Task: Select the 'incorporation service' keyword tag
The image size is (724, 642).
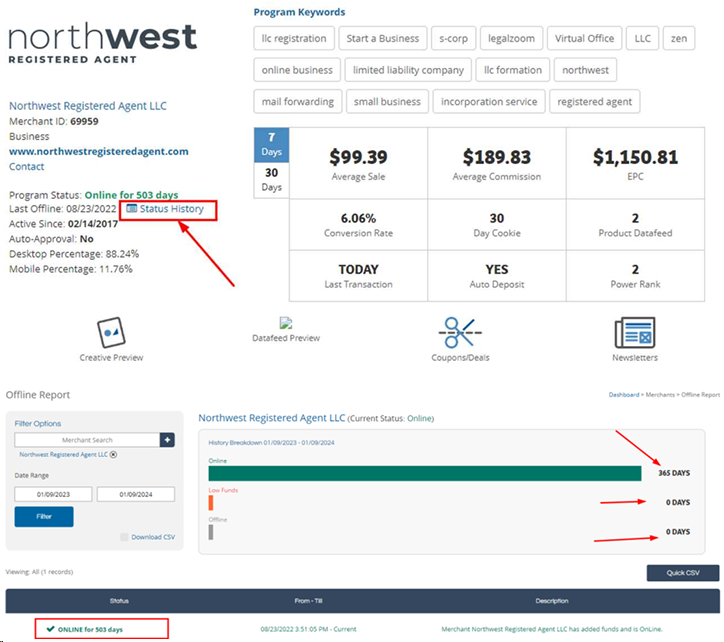Action: click(x=489, y=101)
